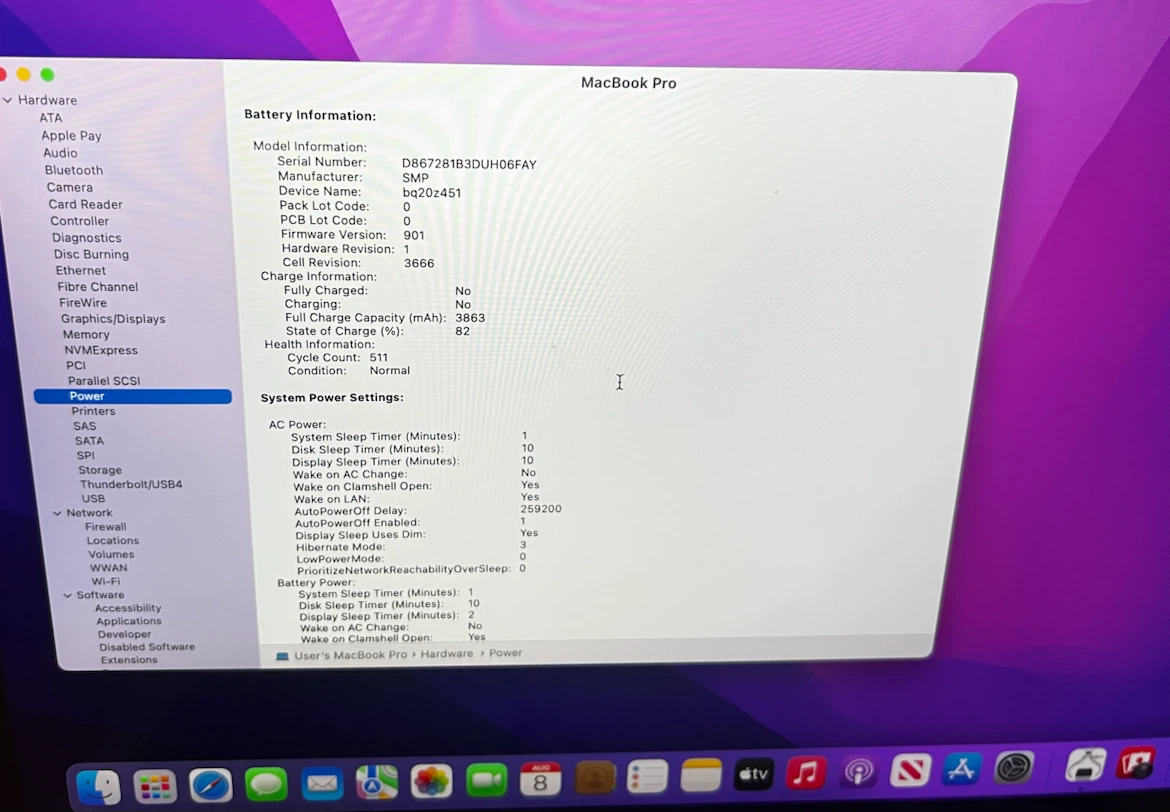This screenshot has height=812, width=1170.
Task: Click the Cycle Count value 511
Action: click(x=379, y=357)
